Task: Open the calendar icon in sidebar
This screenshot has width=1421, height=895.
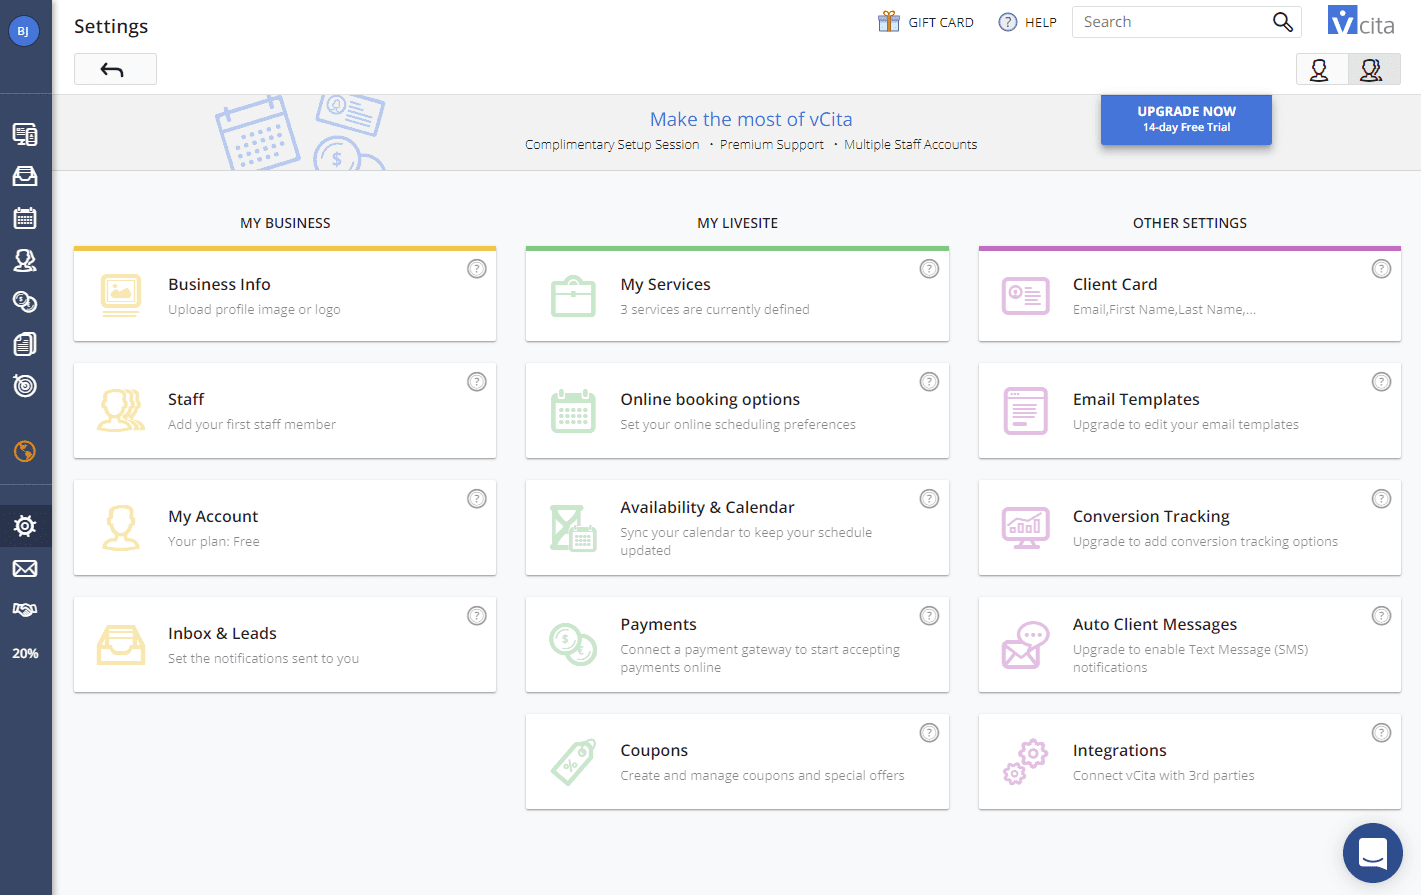Action: [x=25, y=218]
